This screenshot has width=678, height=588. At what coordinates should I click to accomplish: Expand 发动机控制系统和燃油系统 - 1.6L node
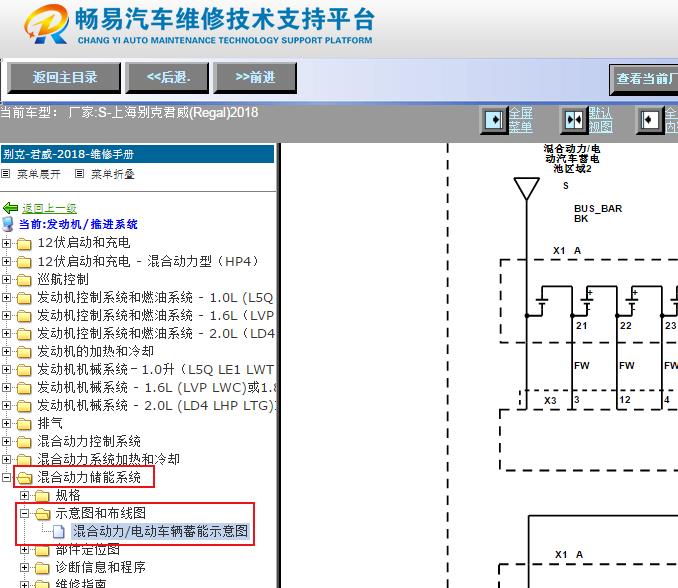[x=6, y=316]
